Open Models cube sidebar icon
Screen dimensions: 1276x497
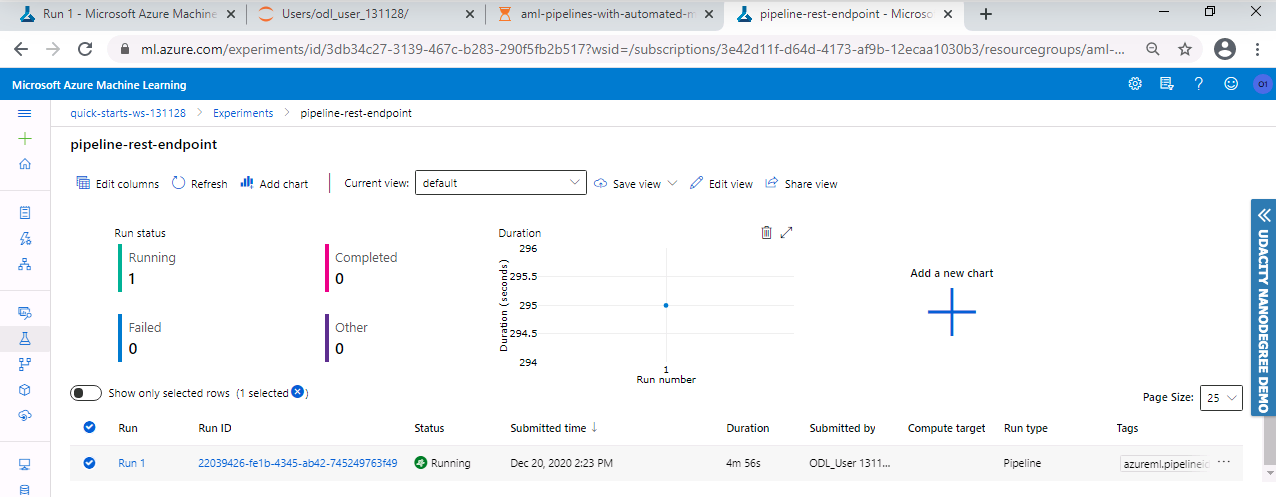(25, 390)
